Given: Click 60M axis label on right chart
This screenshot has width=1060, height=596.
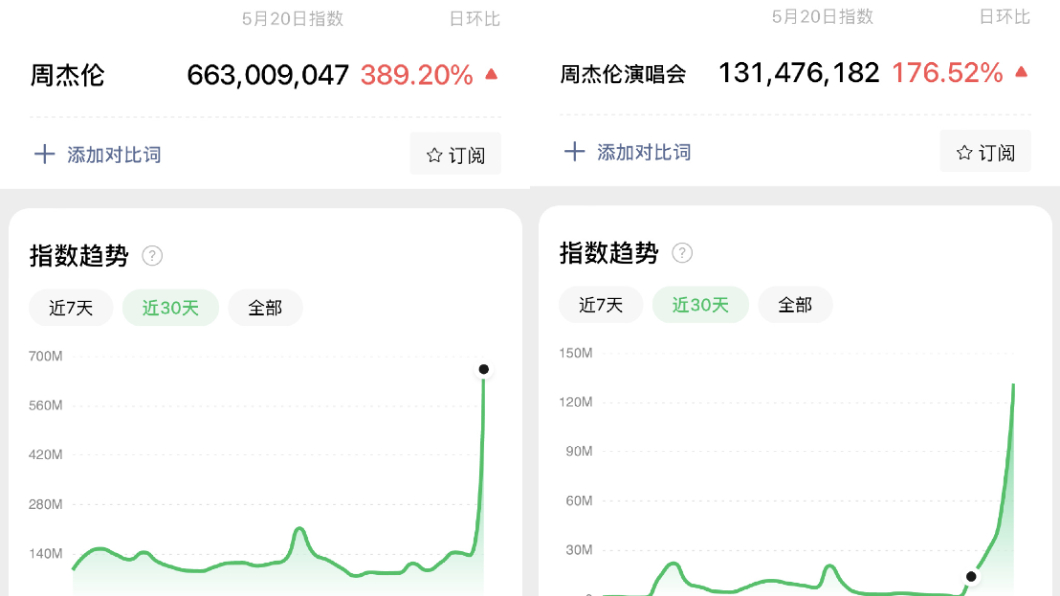Looking at the screenshot, I should pyautogui.click(x=579, y=501).
